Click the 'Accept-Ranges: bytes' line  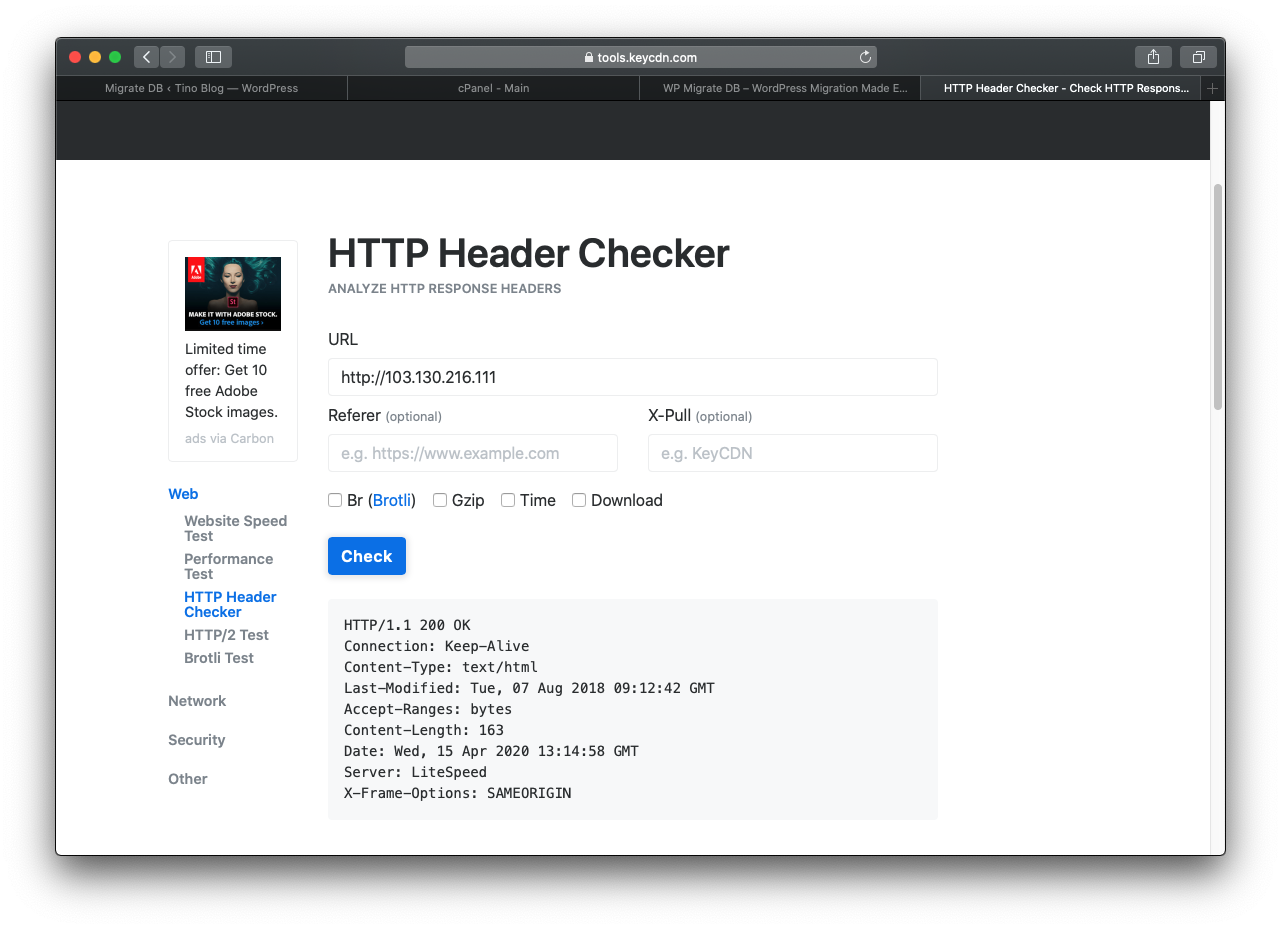point(428,709)
